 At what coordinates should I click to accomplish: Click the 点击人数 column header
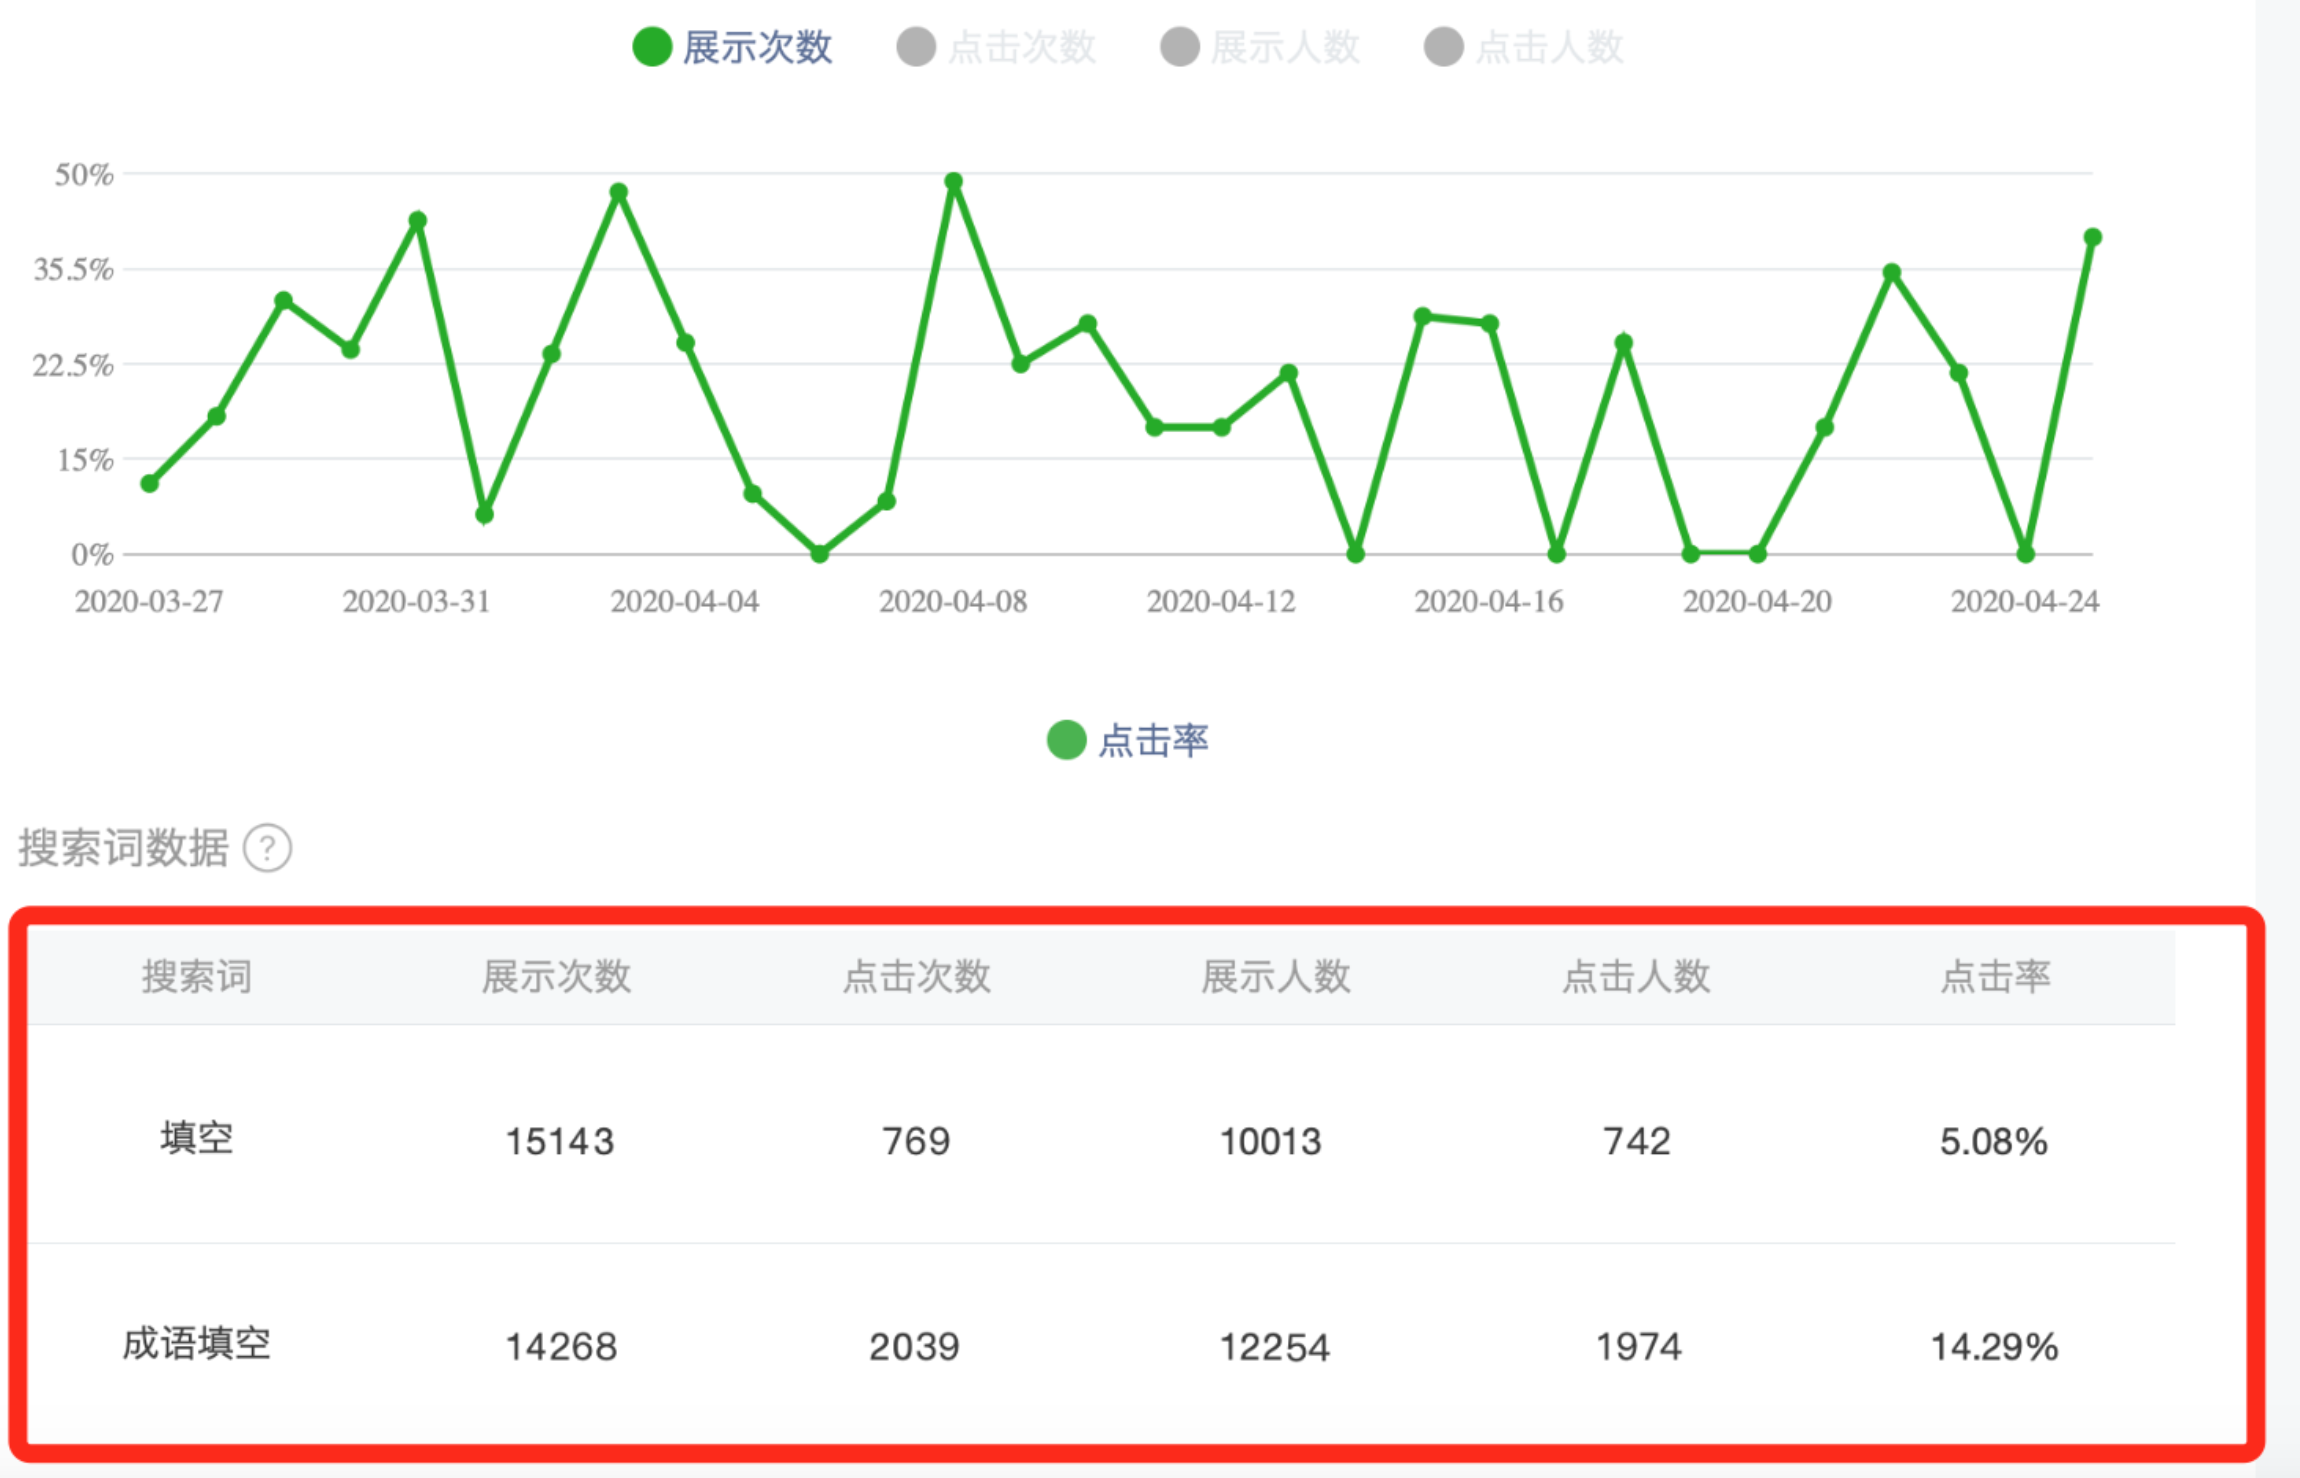1636,977
